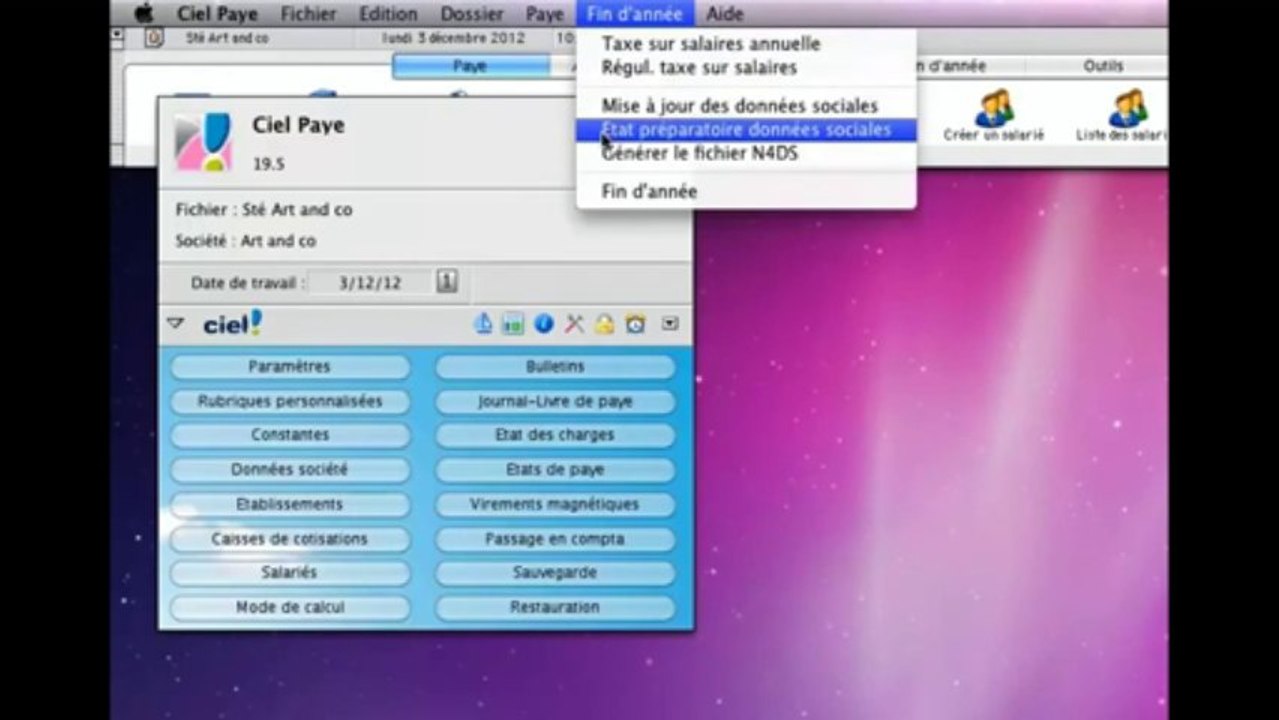Screen dimensions: 1279x720
Task: Open the calendar next to Date de travail
Action: pyautogui.click(x=447, y=282)
